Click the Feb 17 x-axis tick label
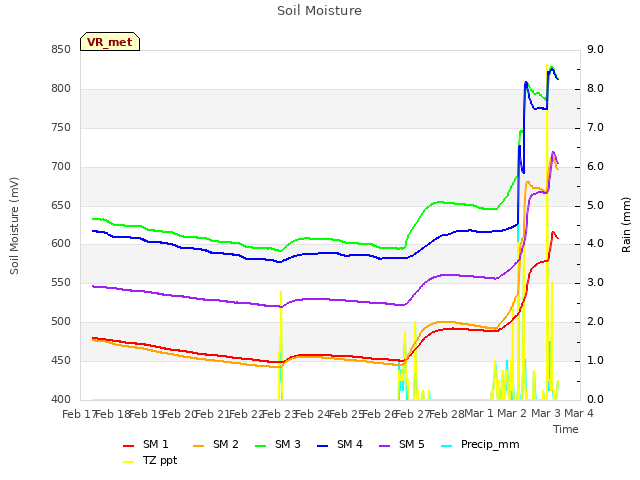640x480 pixels. pyautogui.click(x=80, y=414)
